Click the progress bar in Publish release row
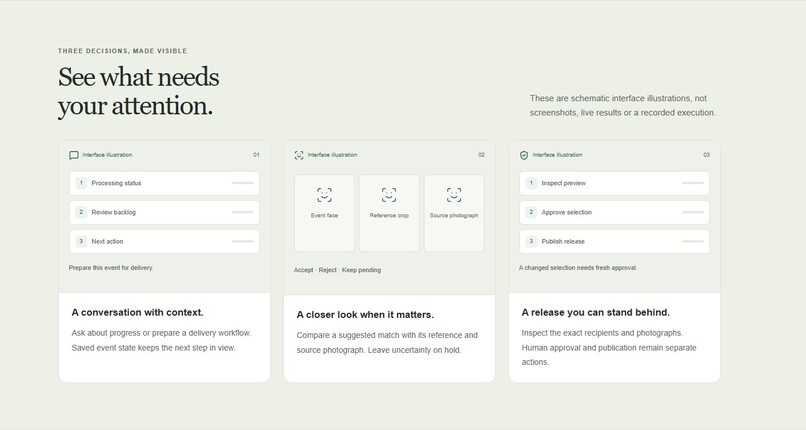Screen dimensions: 806x430 692,241
